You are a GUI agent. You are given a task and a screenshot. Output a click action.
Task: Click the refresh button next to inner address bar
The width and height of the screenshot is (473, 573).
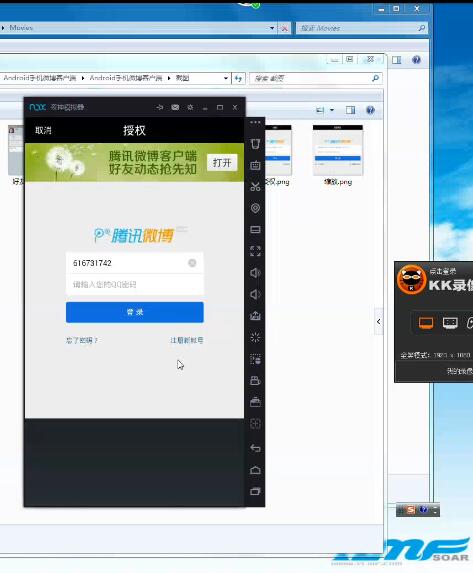[x=238, y=78]
